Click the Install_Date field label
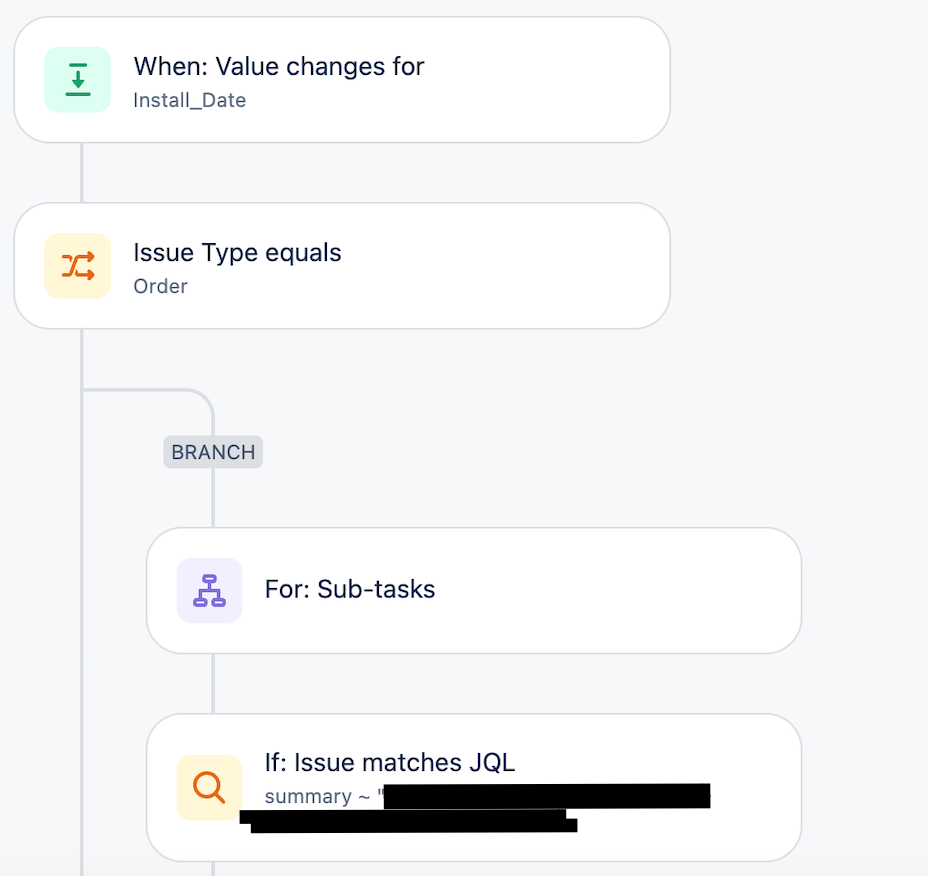Screen dimensions: 928x876 tap(189, 100)
